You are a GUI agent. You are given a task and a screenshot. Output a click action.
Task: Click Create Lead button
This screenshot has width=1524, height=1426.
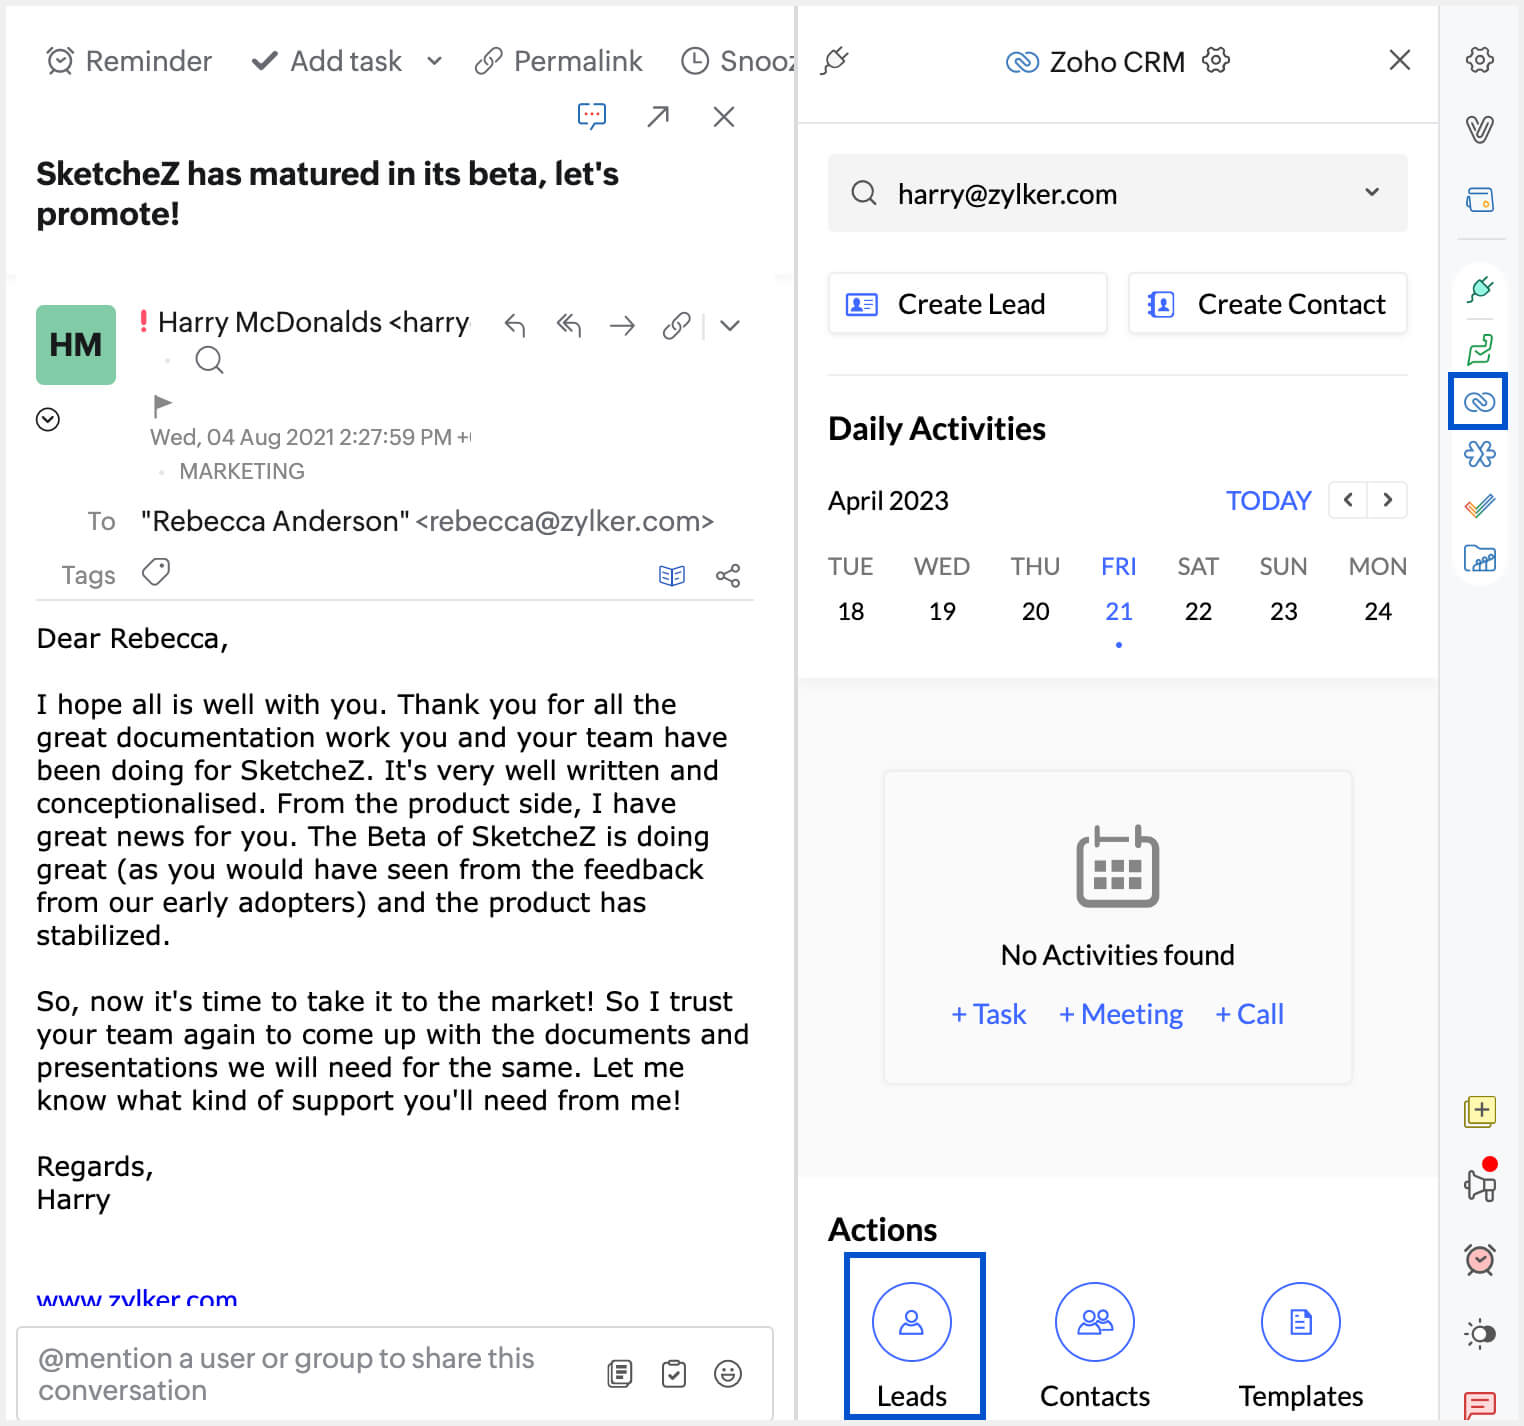[968, 303]
